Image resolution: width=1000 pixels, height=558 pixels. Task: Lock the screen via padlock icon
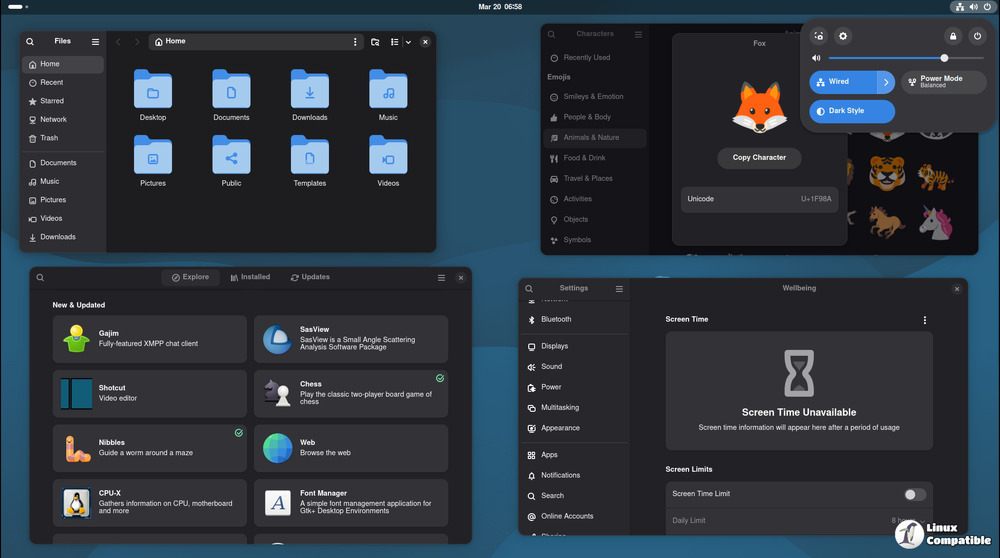(x=953, y=36)
